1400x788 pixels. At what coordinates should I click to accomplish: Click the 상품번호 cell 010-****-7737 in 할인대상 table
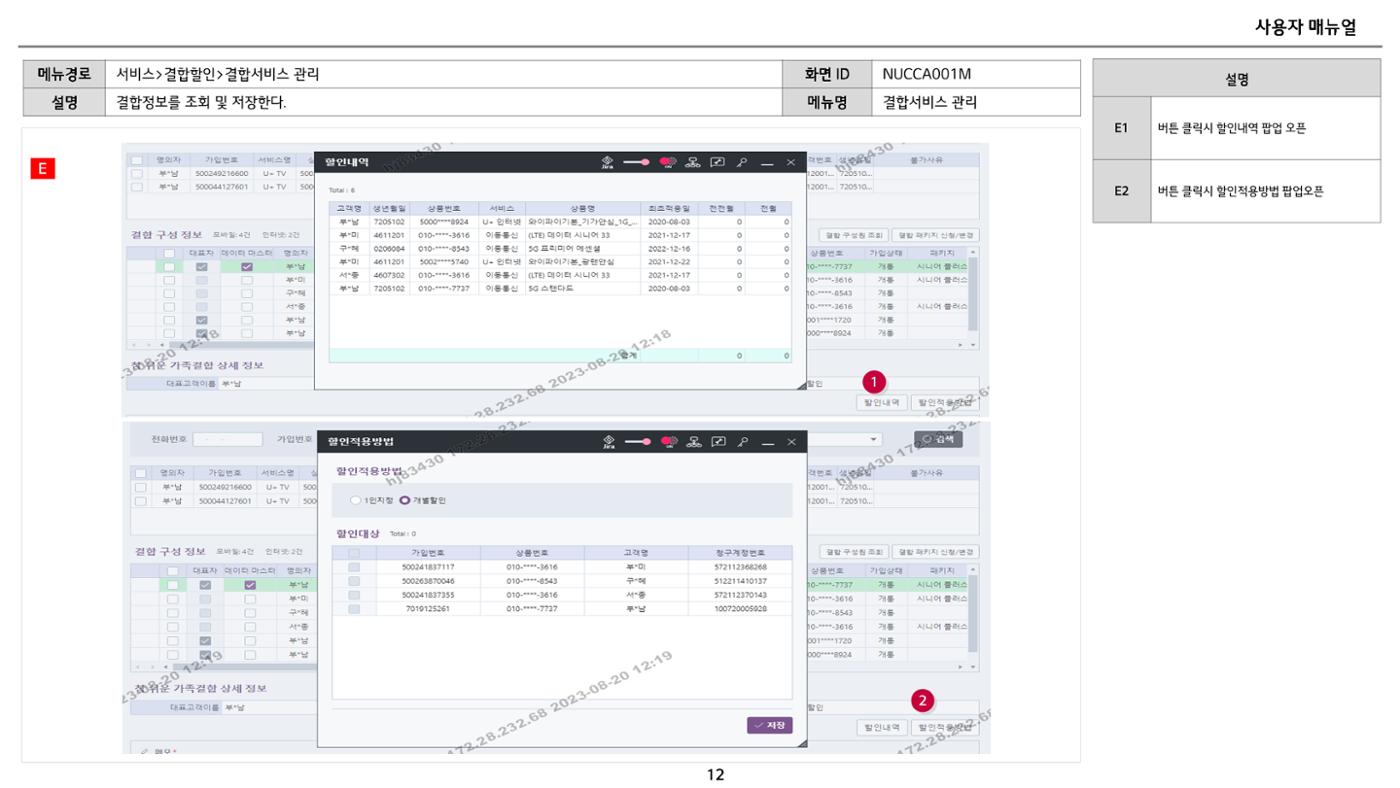[530, 608]
